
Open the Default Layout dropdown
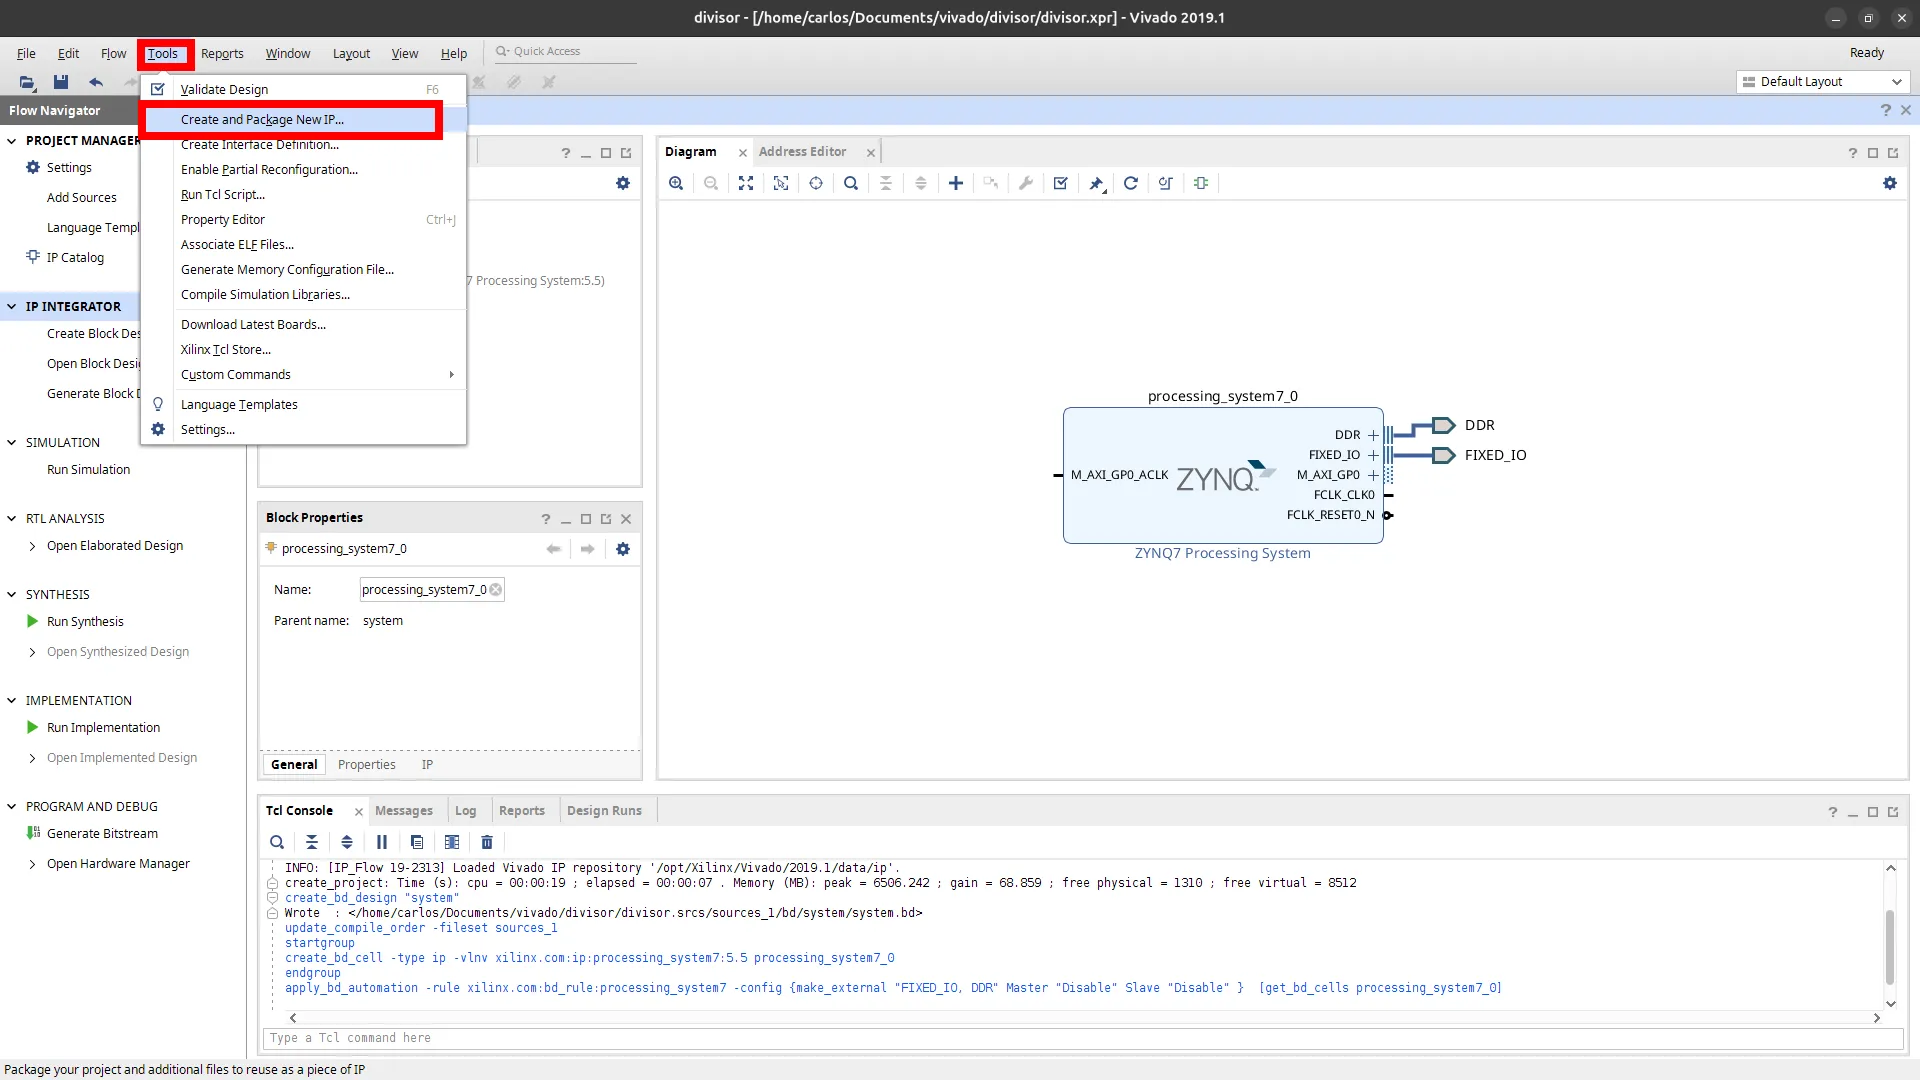point(1823,82)
